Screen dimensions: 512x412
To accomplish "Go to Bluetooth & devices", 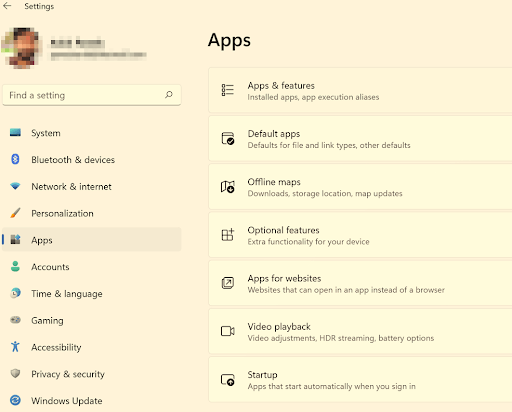I will tap(92, 159).
